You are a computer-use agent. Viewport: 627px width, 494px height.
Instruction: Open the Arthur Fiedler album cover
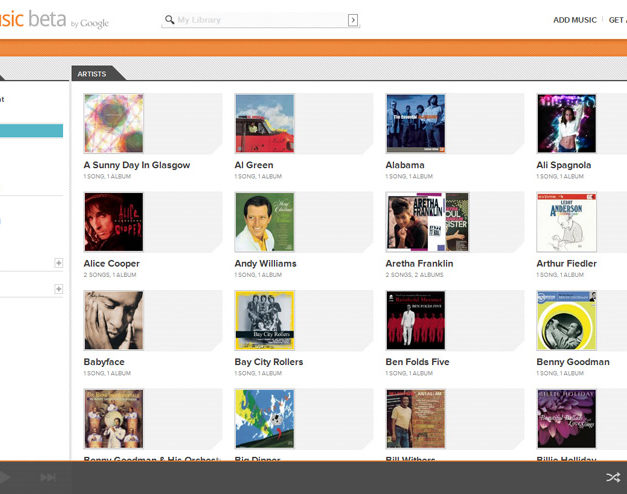(x=567, y=222)
